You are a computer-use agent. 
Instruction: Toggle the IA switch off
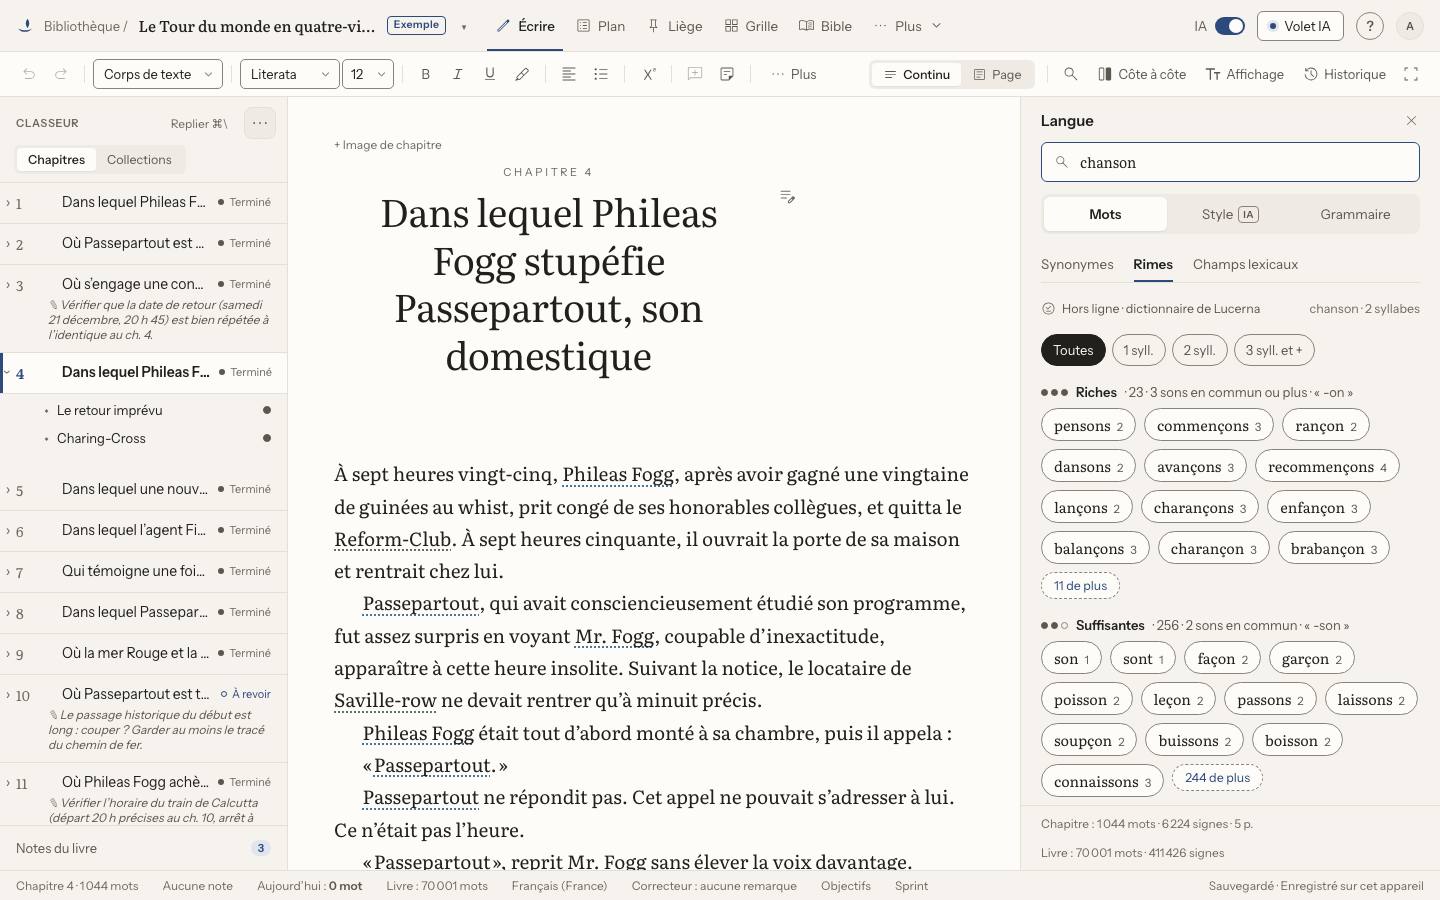click(x=1229, y=26)
